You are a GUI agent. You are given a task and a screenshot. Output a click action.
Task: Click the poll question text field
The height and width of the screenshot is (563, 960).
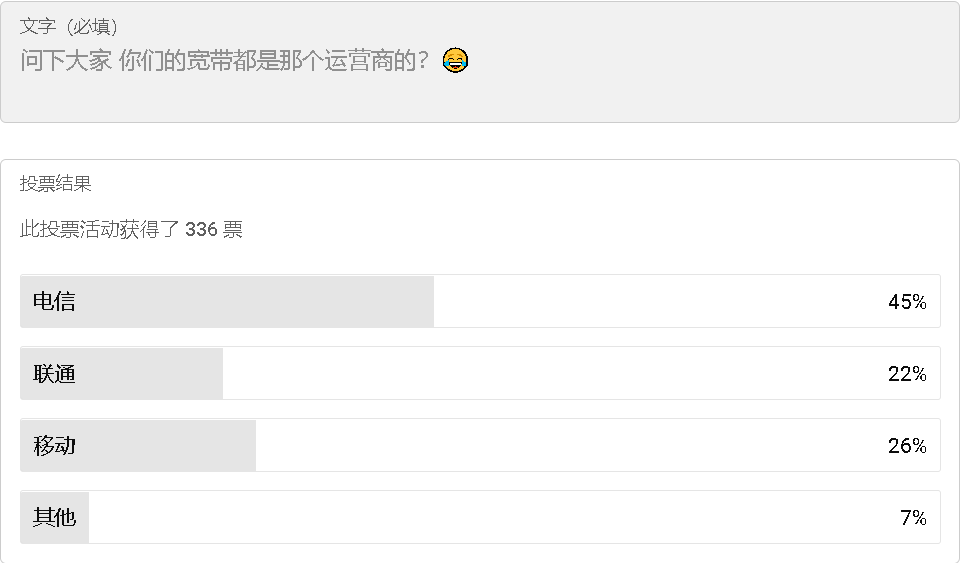[480, 62]
